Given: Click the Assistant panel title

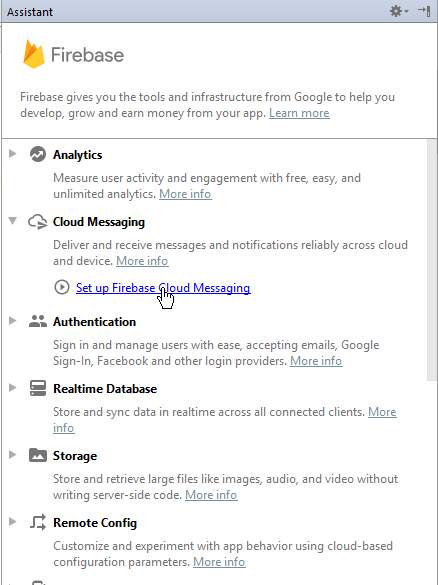Looking at the screenshot, I should (30, 12).
